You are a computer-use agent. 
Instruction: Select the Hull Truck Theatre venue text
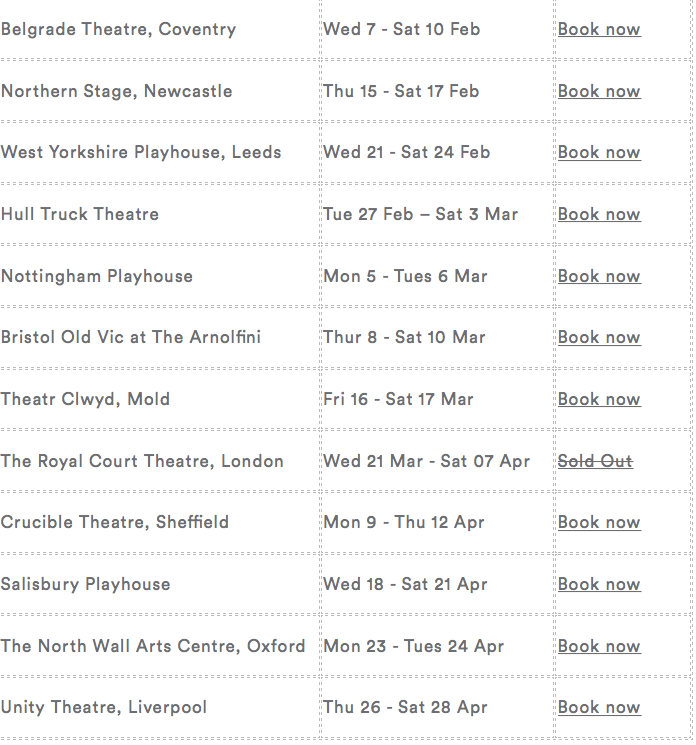[x=80, y=214]
